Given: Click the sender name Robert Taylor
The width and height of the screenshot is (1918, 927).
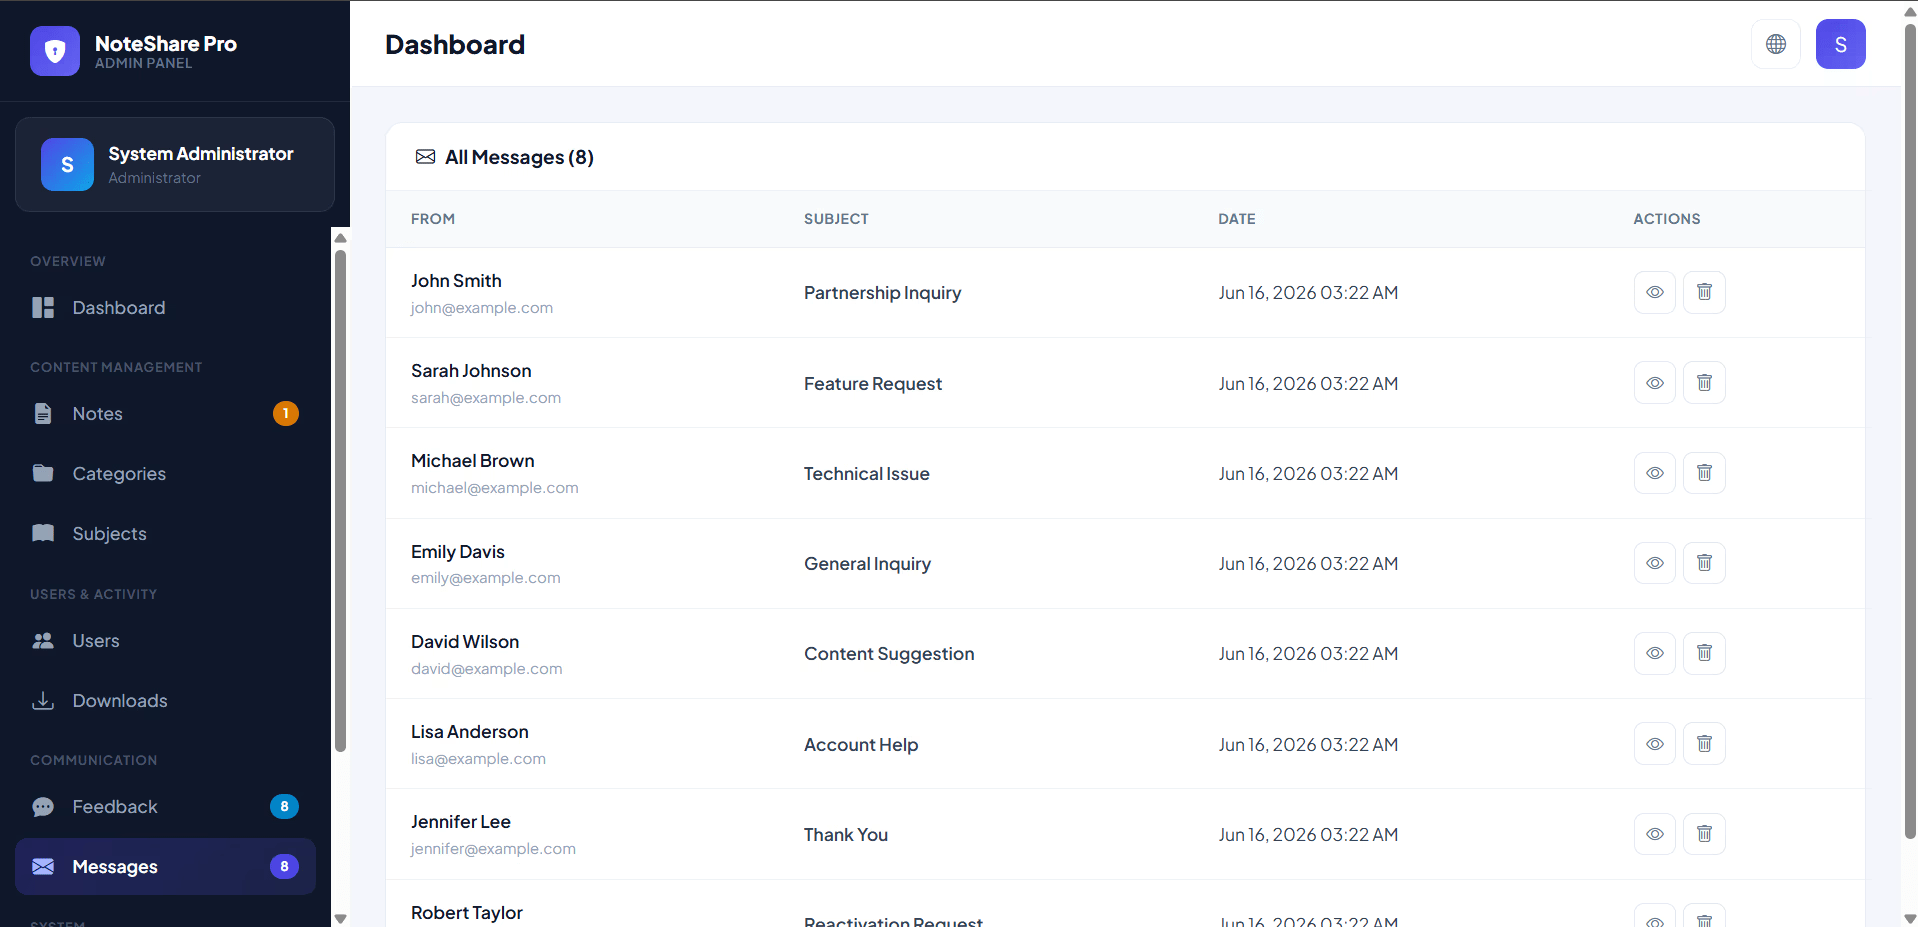Looking at the screenshot, I should point(467,913).
